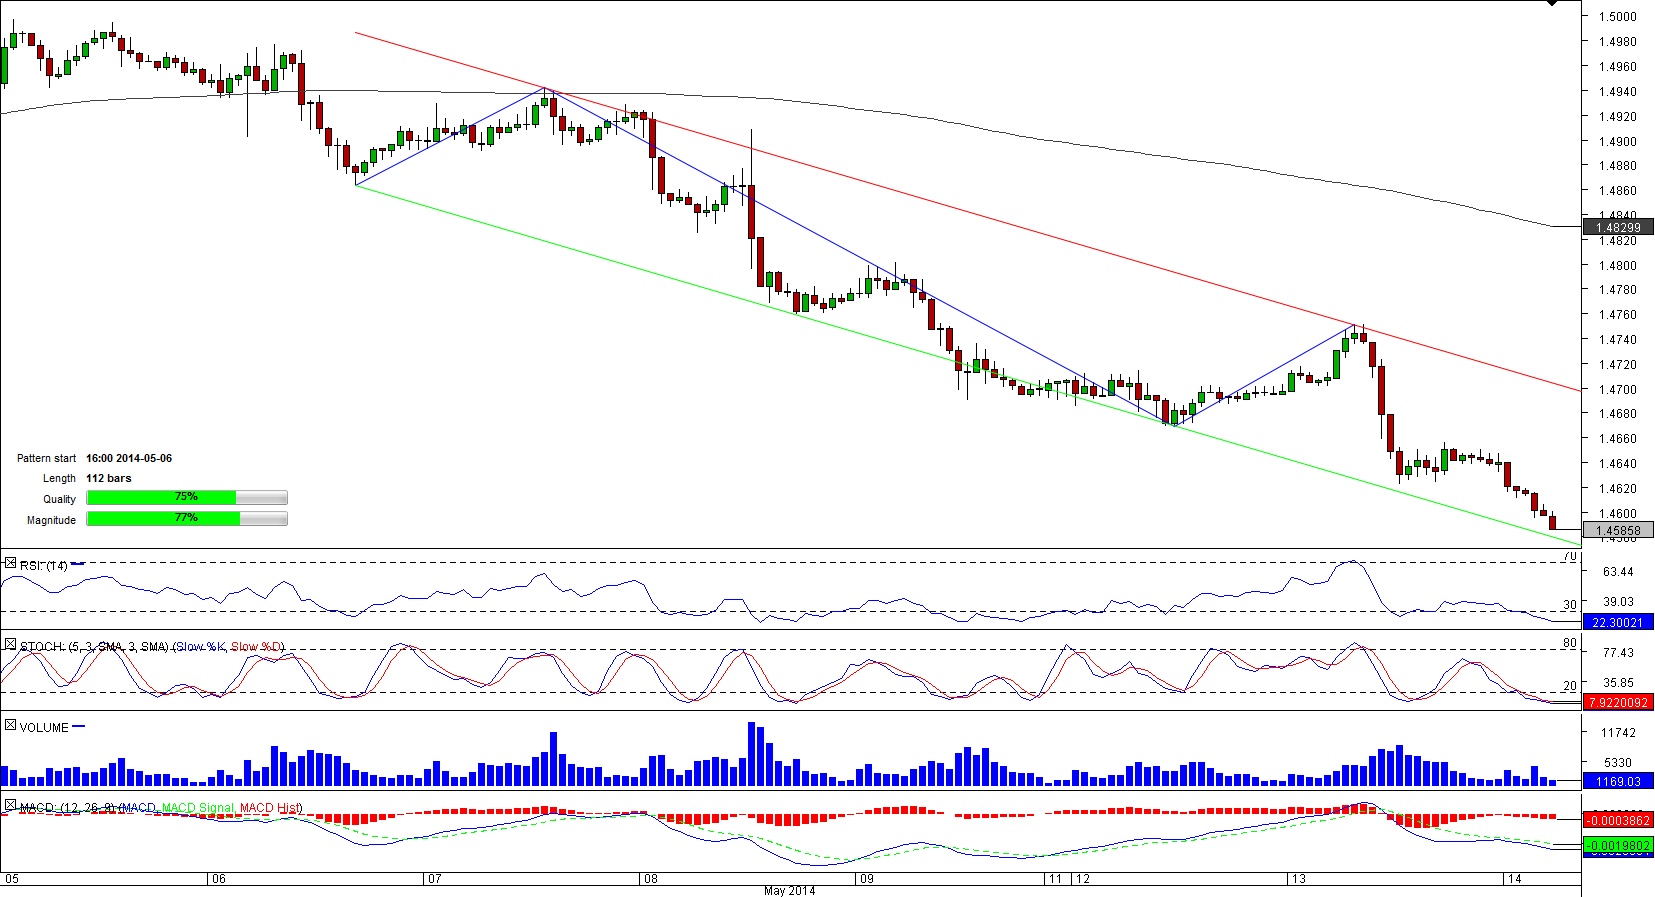Click the RSI level 30 marker
This screenshot has height=897, width=1655.
click(1570, 605)
